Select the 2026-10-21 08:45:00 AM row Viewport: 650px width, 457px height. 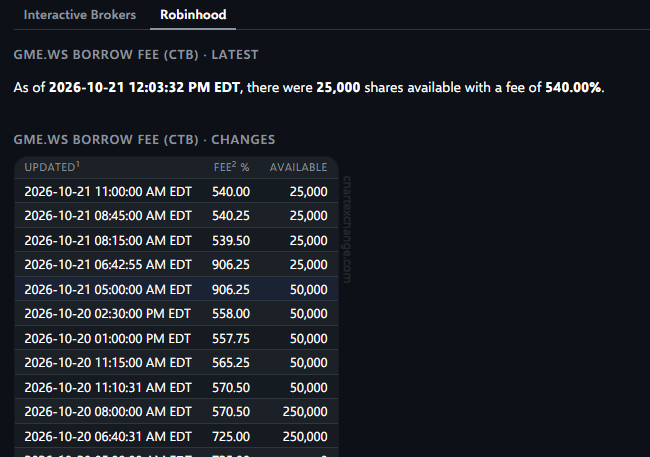[x=177, y=215]
